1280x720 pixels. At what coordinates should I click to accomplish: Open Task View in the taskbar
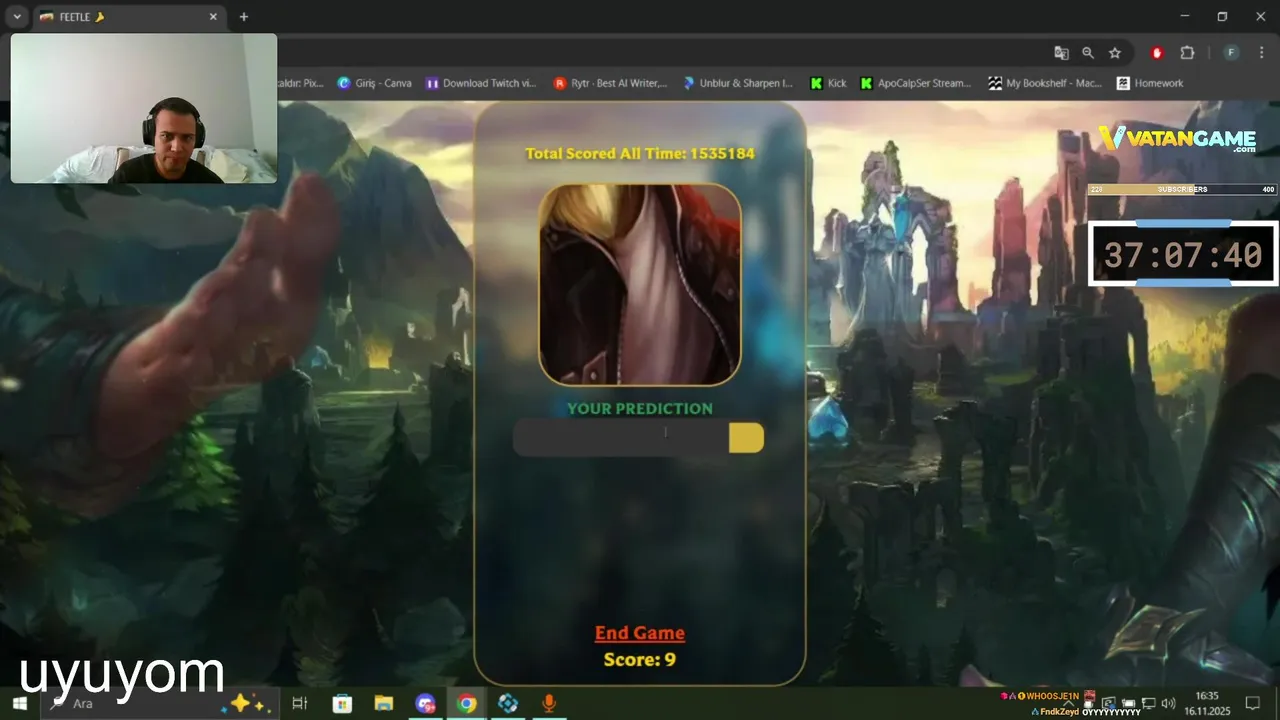[299, 704]
